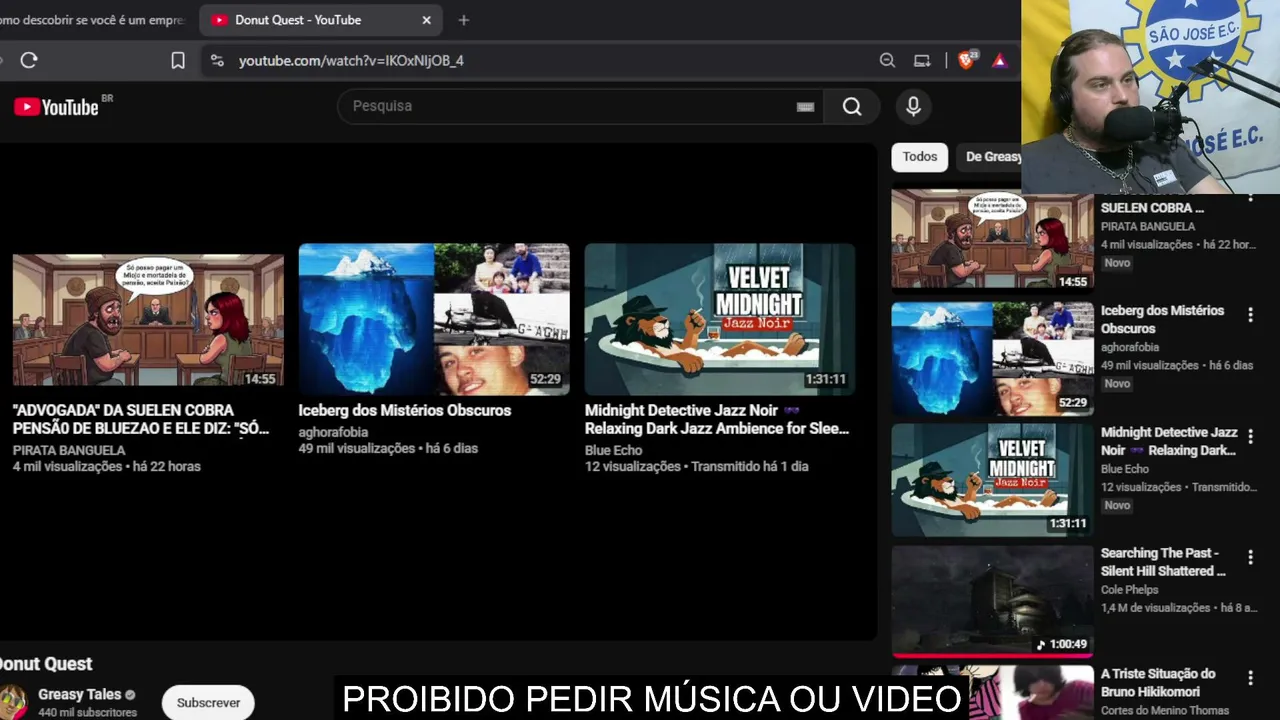Play end-screen Velvet Midnight thumbnail 1:31:11
Image resolution: width=1280 pixels, height=720 pixels.
pyautogui.click(x=720, y=320)
